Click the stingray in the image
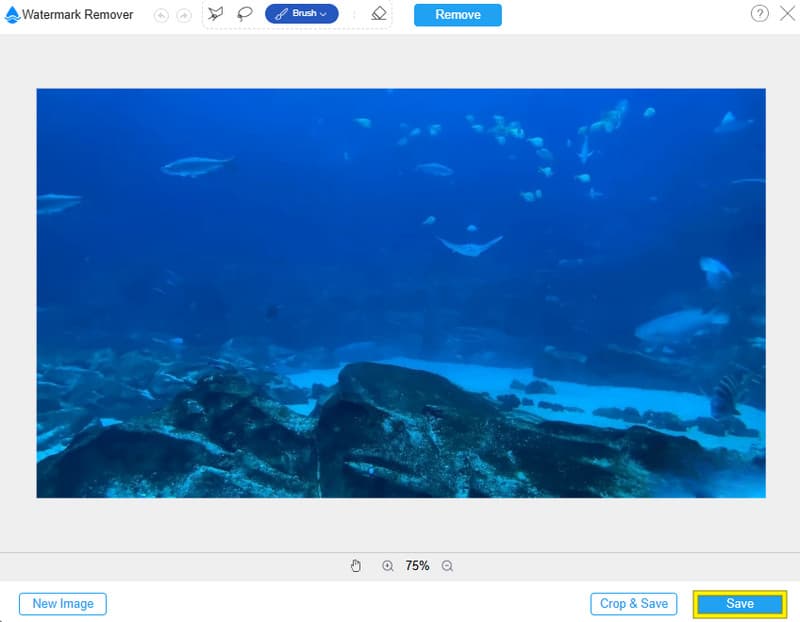Screen dimensions: 800x622 [470, 245]
